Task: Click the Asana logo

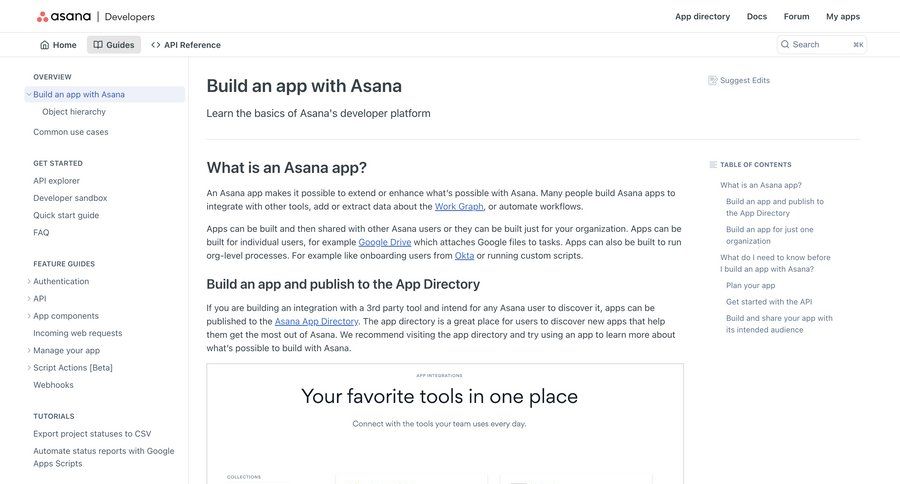Action: 64,17
